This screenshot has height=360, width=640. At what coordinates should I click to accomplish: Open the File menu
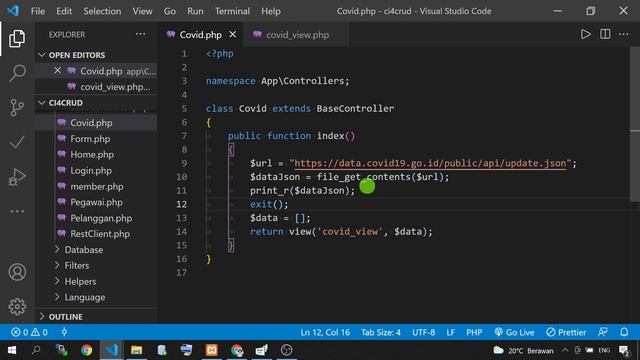pos(38,11)
